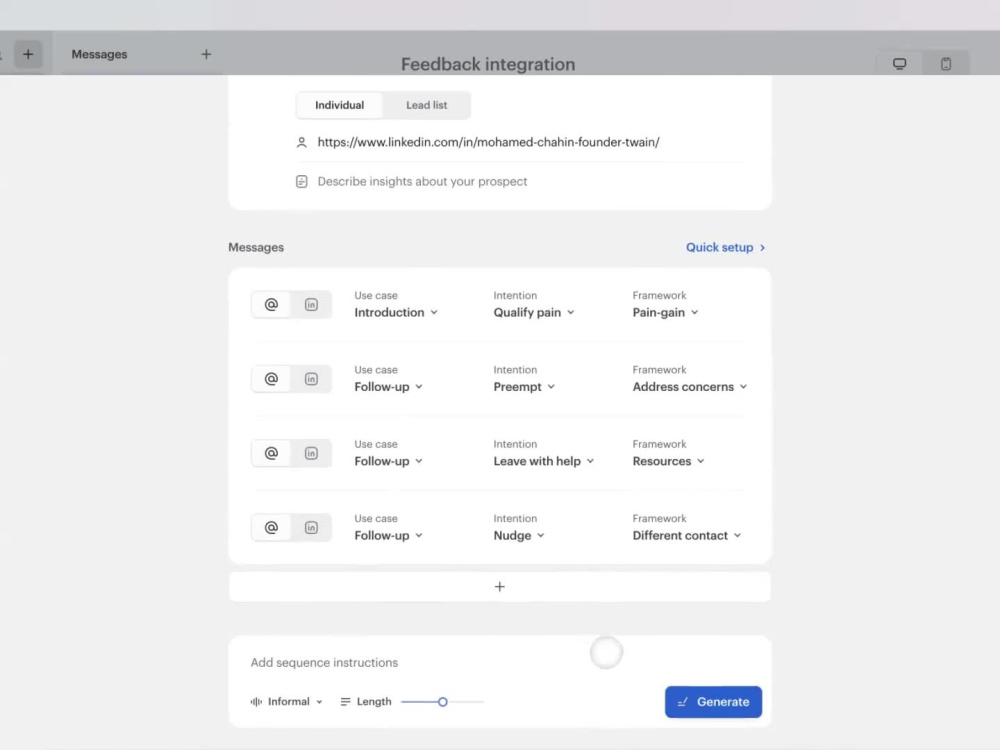Add new tab with plus after Messages

[206, 54]
